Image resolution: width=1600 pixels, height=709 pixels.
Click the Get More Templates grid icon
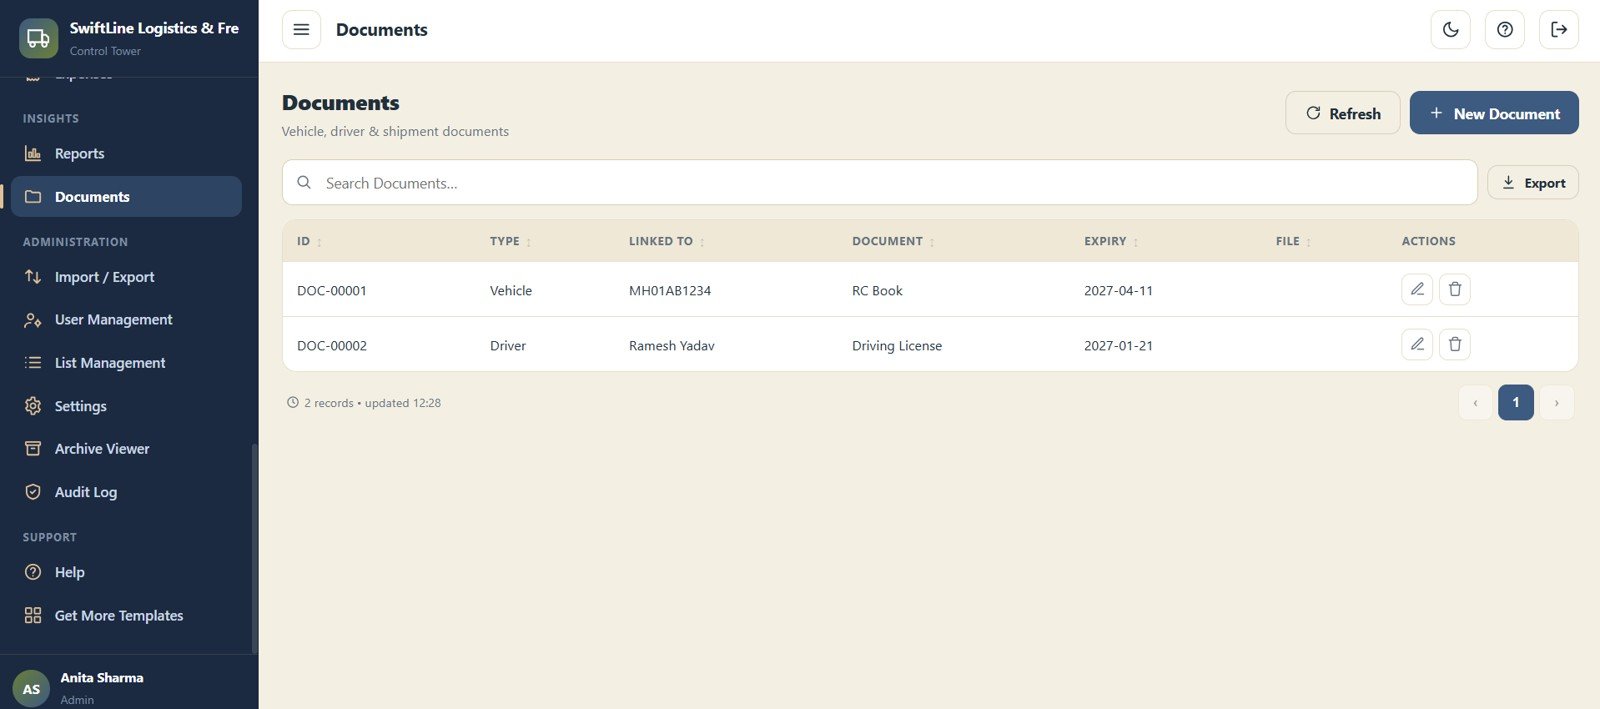pyautogui.click(x=33, y=615)
